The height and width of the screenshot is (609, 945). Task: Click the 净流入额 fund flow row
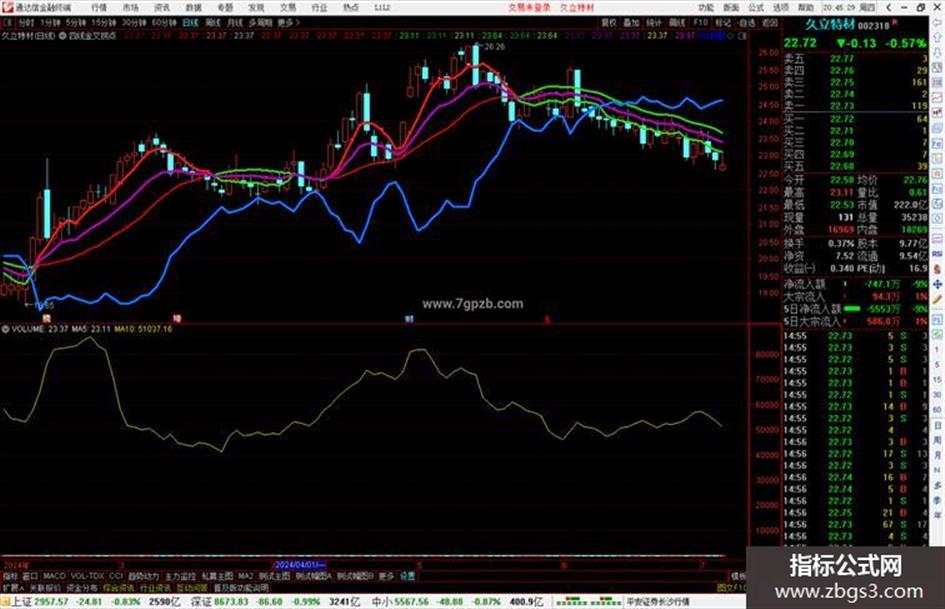pyautogui.click(x=855, y=284)
